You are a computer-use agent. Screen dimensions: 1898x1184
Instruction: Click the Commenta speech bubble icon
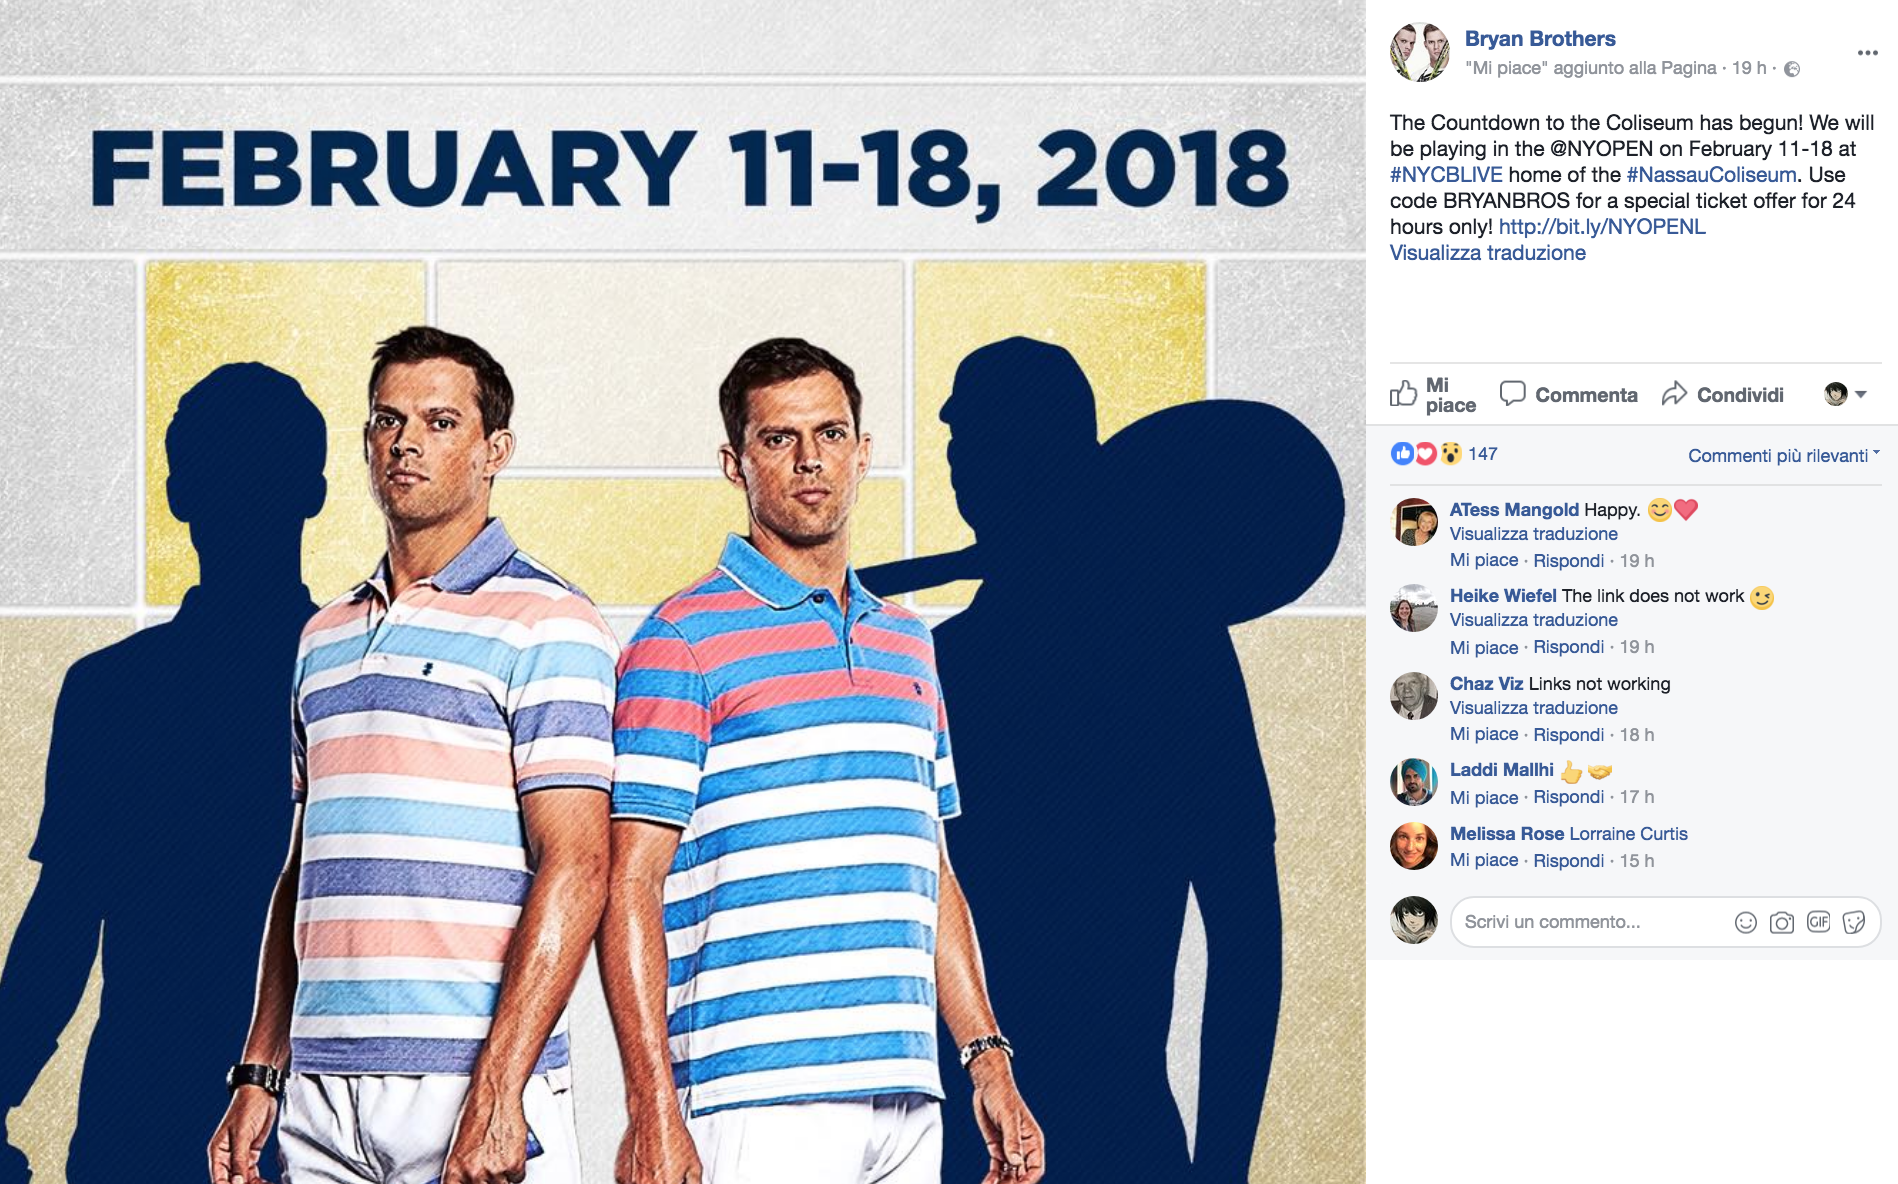(x=1512, y=394)
